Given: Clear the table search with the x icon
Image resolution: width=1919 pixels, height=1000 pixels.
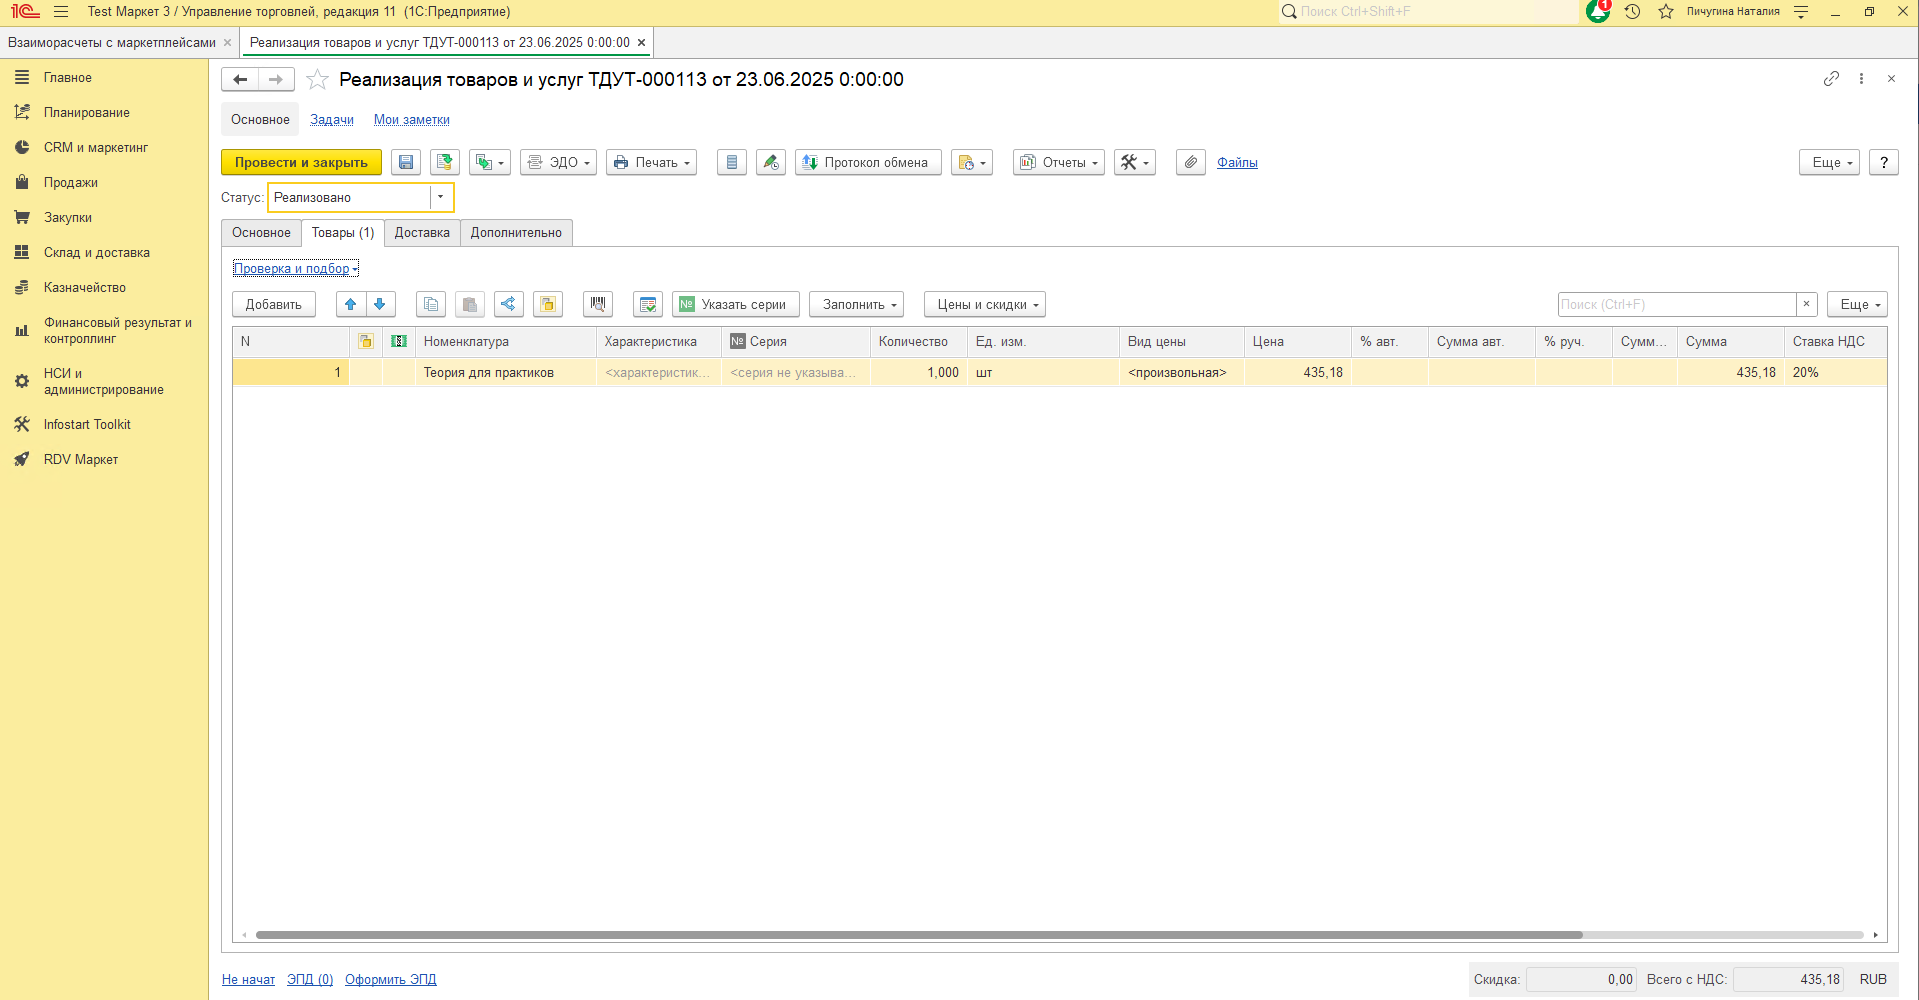Looking at the screenshot, I should (x=1806, y=304).
